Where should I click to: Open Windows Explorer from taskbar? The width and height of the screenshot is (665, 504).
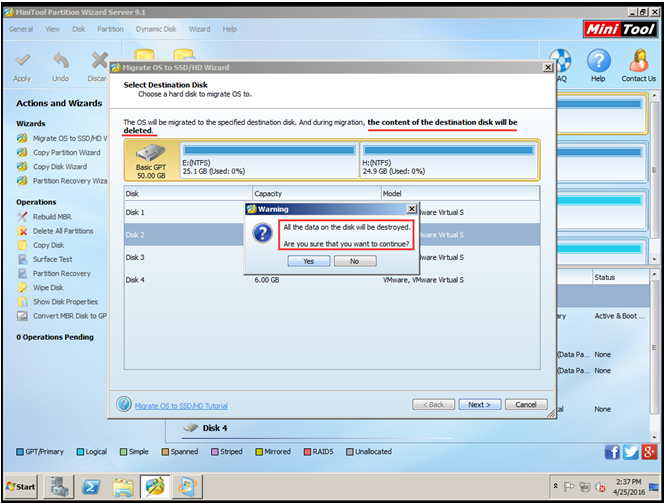click(x=123, y=487)
